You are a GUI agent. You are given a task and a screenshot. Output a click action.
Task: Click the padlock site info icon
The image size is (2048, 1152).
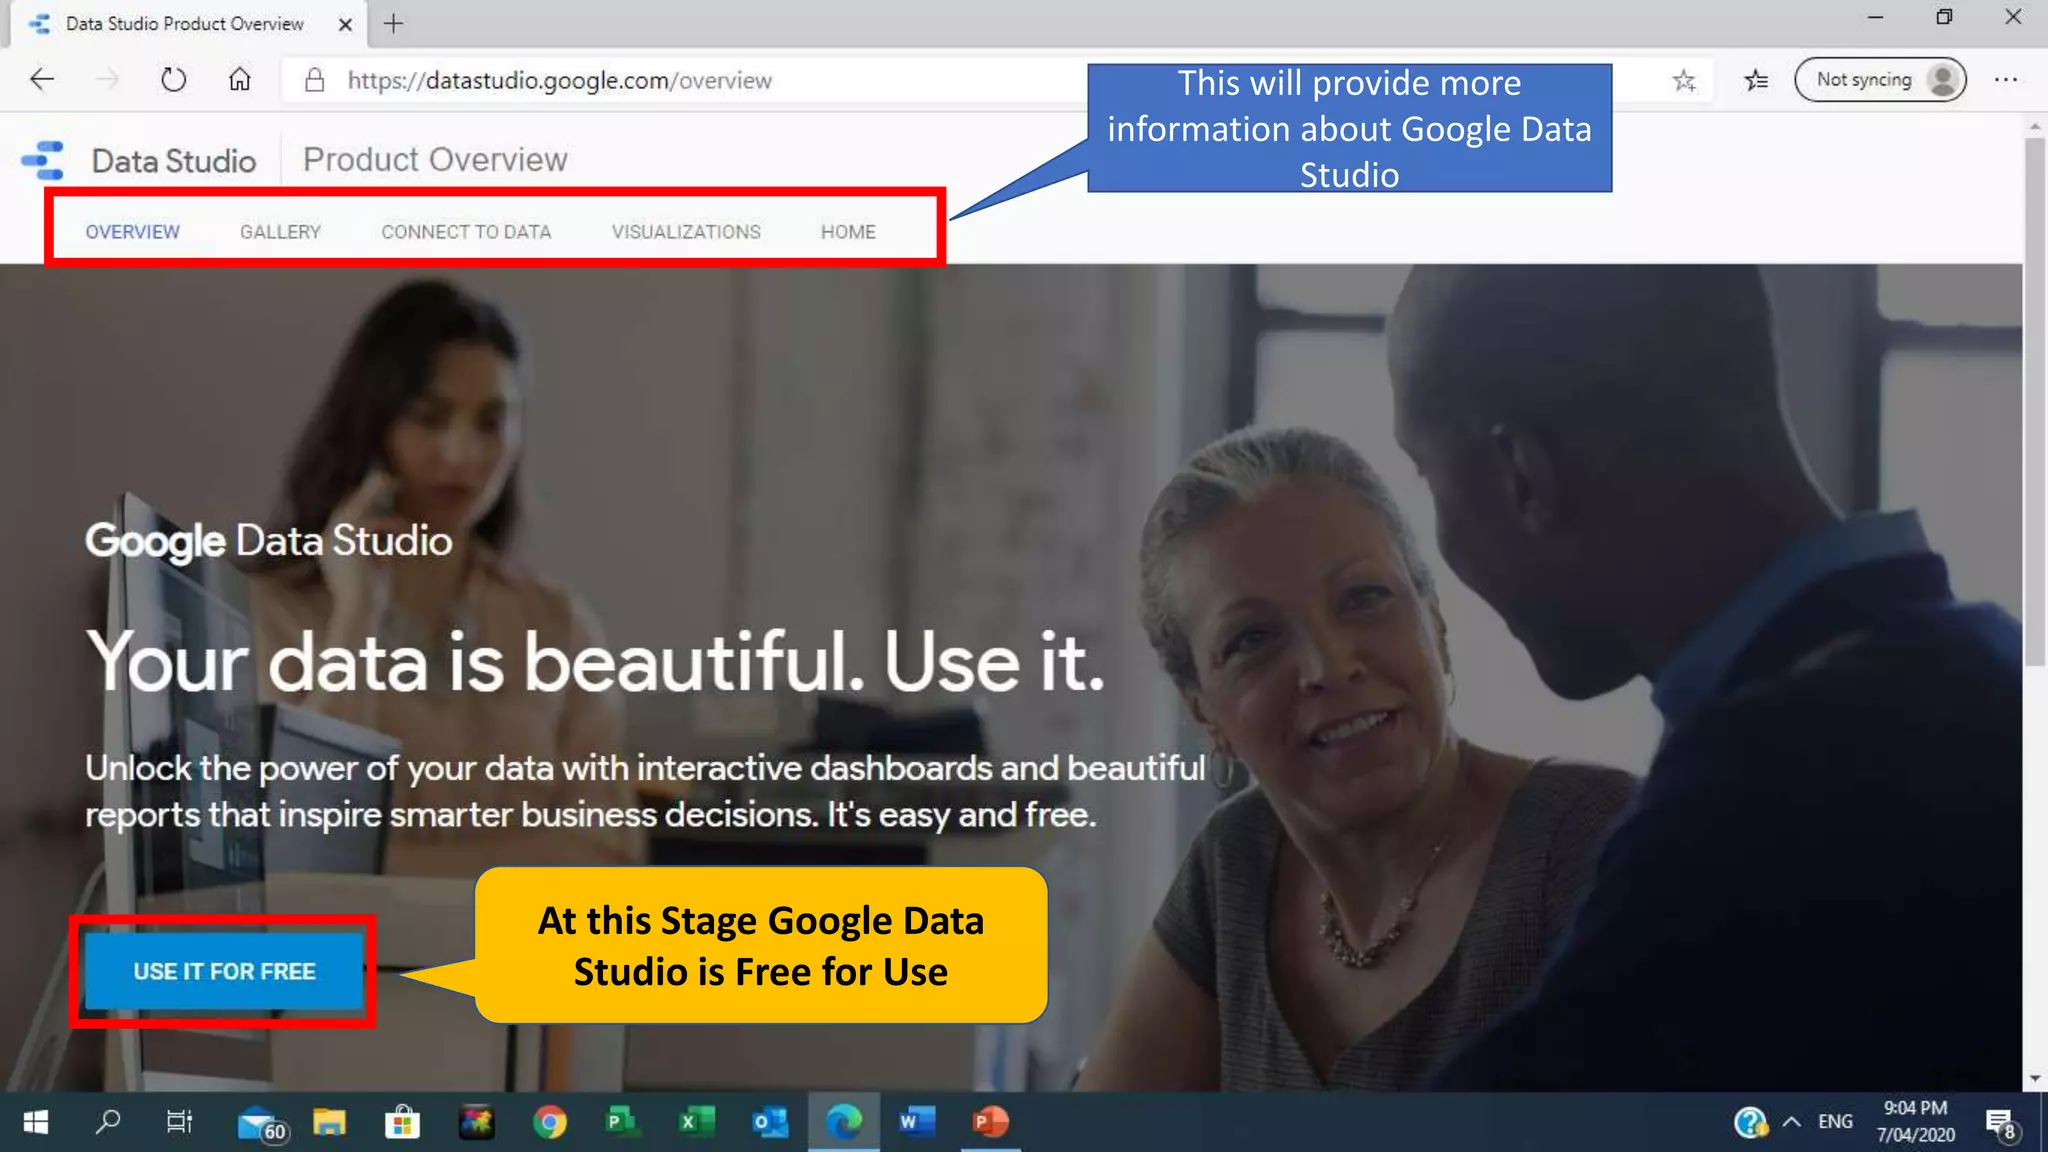[x=315, y=80]
